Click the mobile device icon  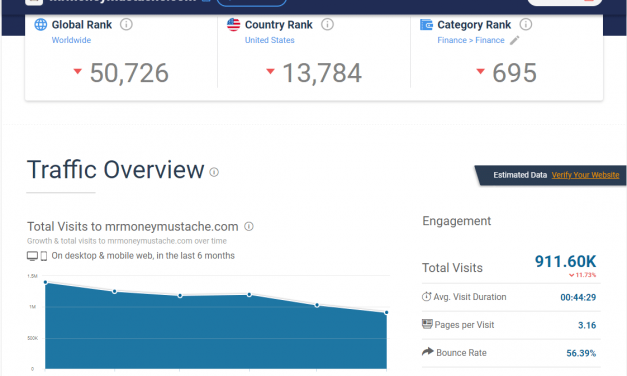tap(44, 256)
